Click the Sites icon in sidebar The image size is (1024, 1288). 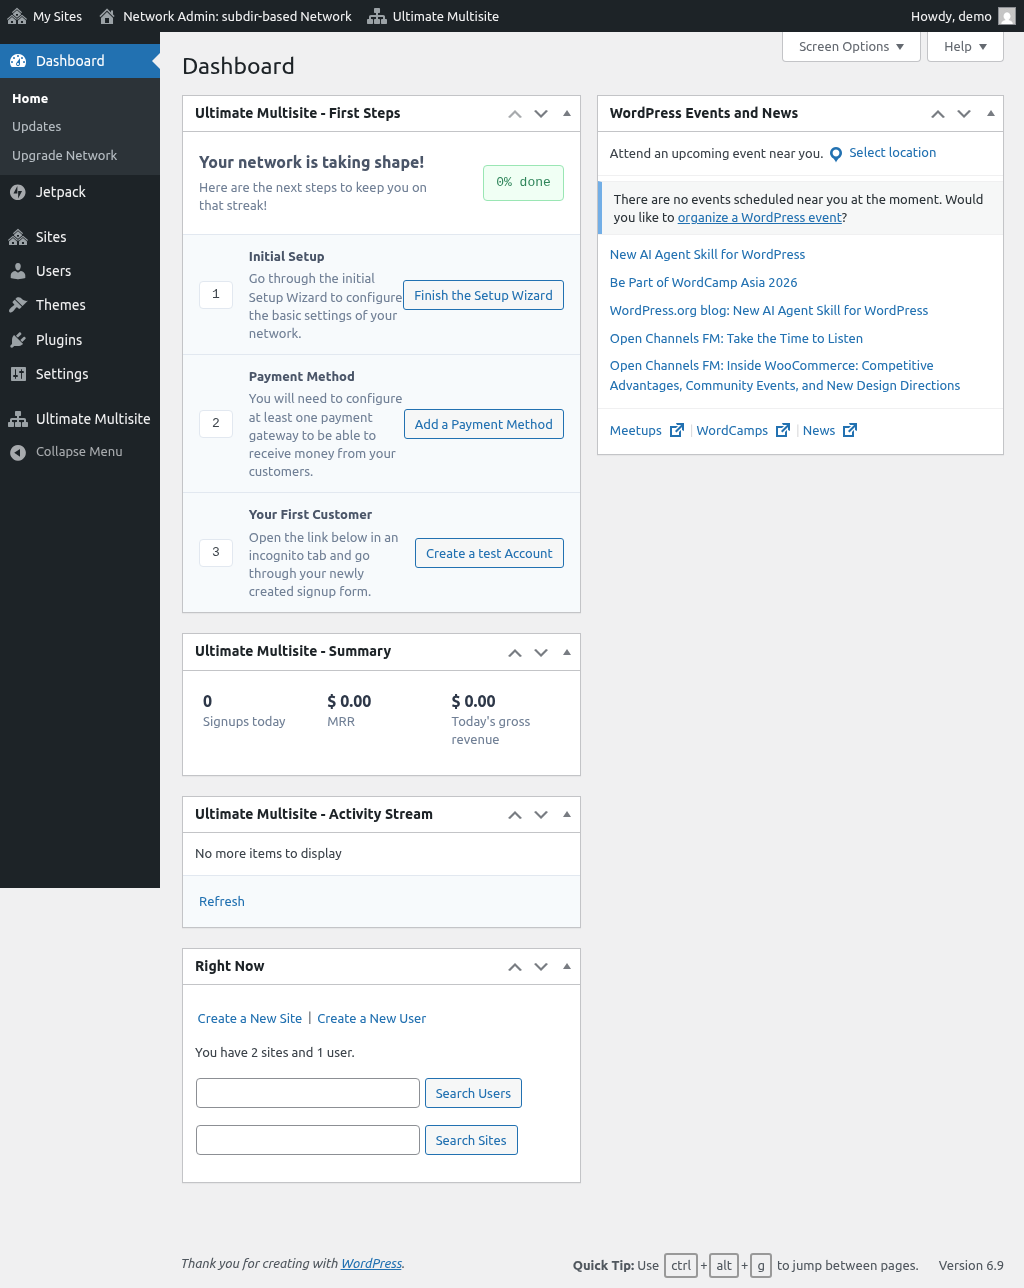pos(18,237)
